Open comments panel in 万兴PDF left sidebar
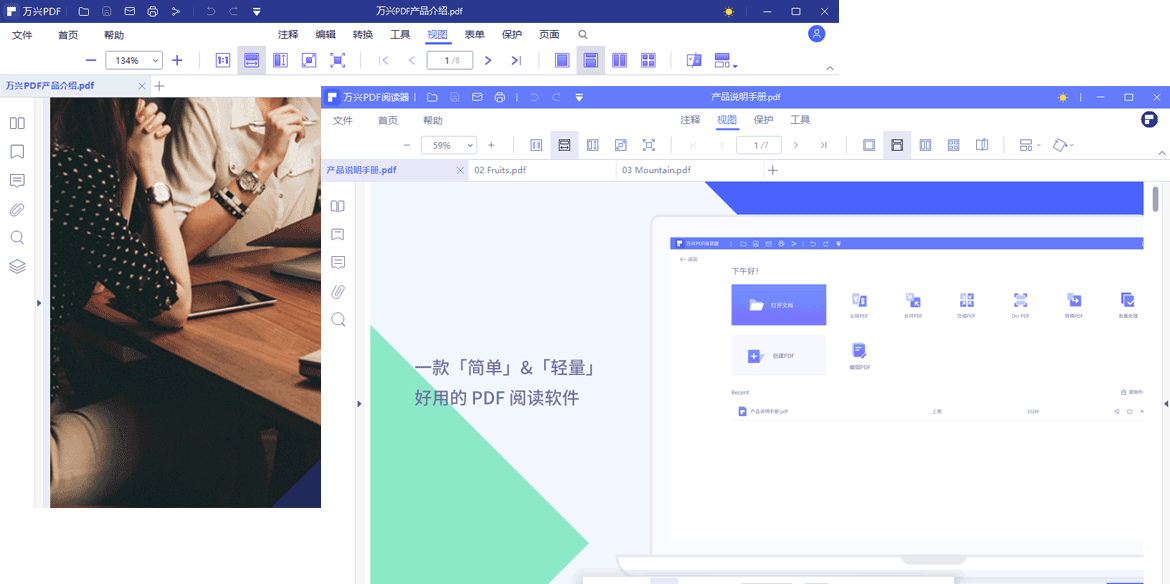The height and width of the screenshot is (584, 1170). tap(17, 180)
